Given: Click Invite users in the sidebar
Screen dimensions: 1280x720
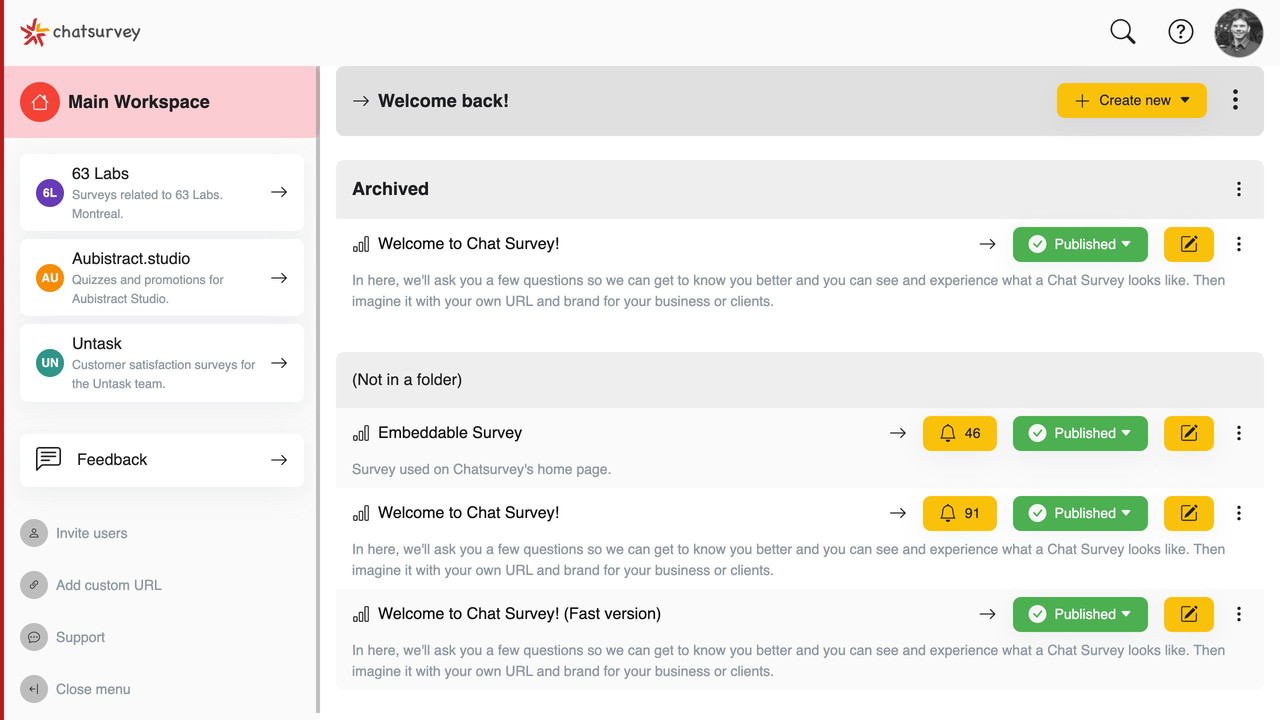Looking at the screenshot, I should 91,533.
